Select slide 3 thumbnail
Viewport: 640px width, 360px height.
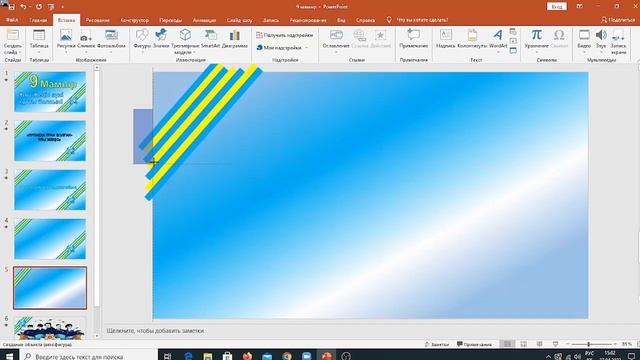click(50, 190)
